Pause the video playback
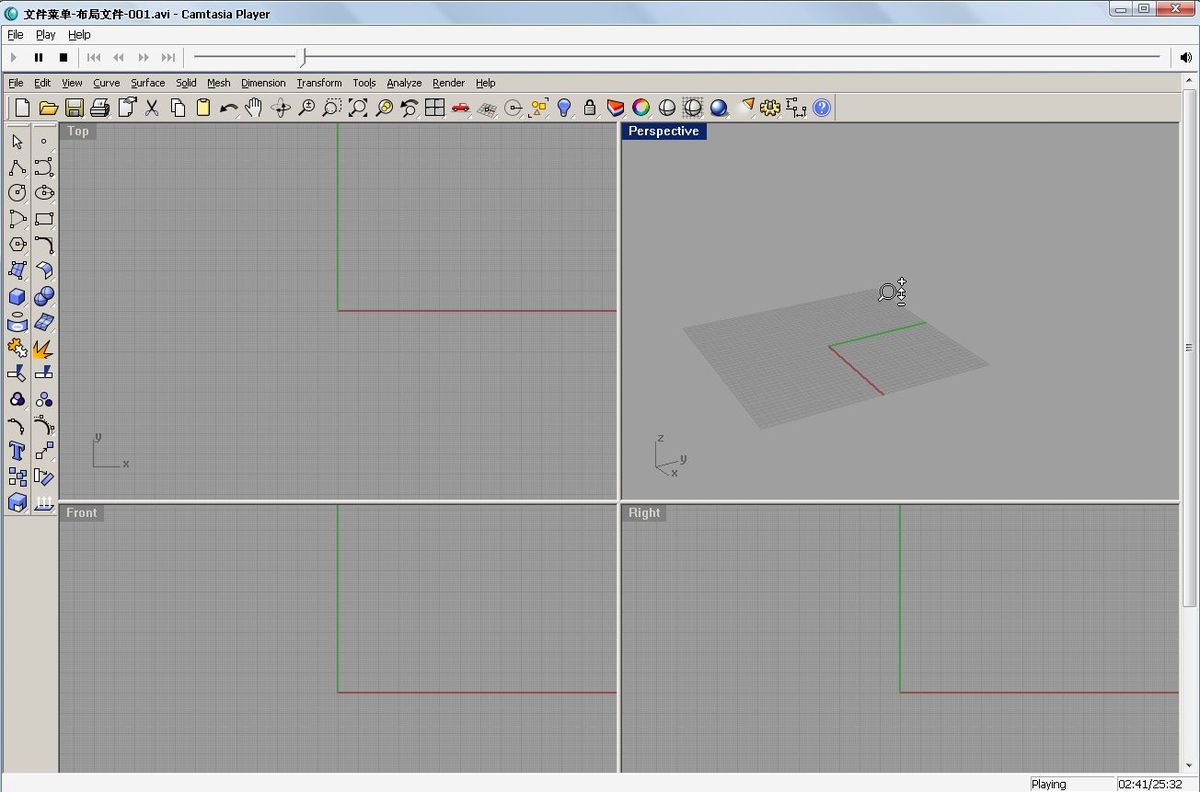 [38, 58]
